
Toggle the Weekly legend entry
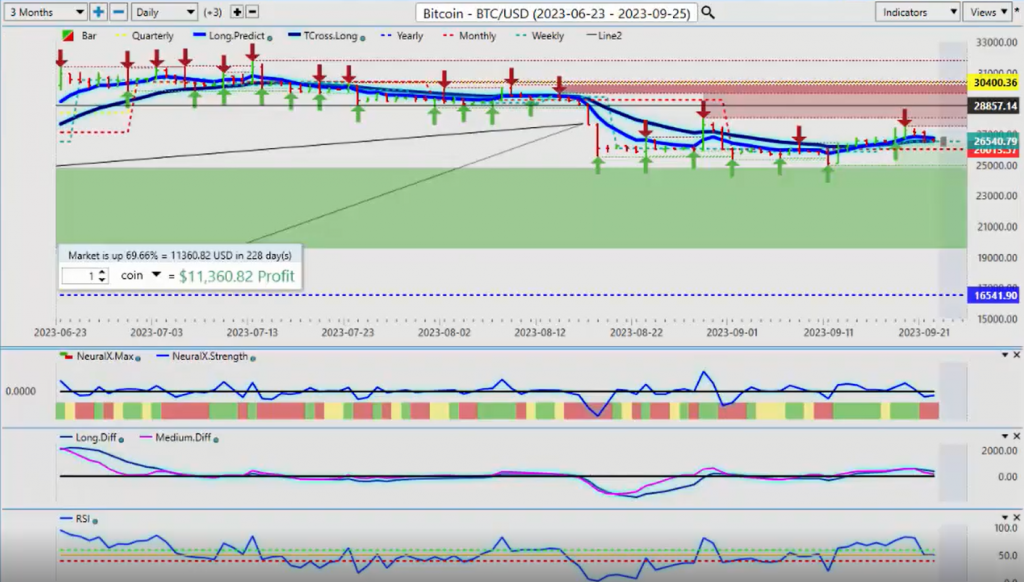tap(539, 36)
